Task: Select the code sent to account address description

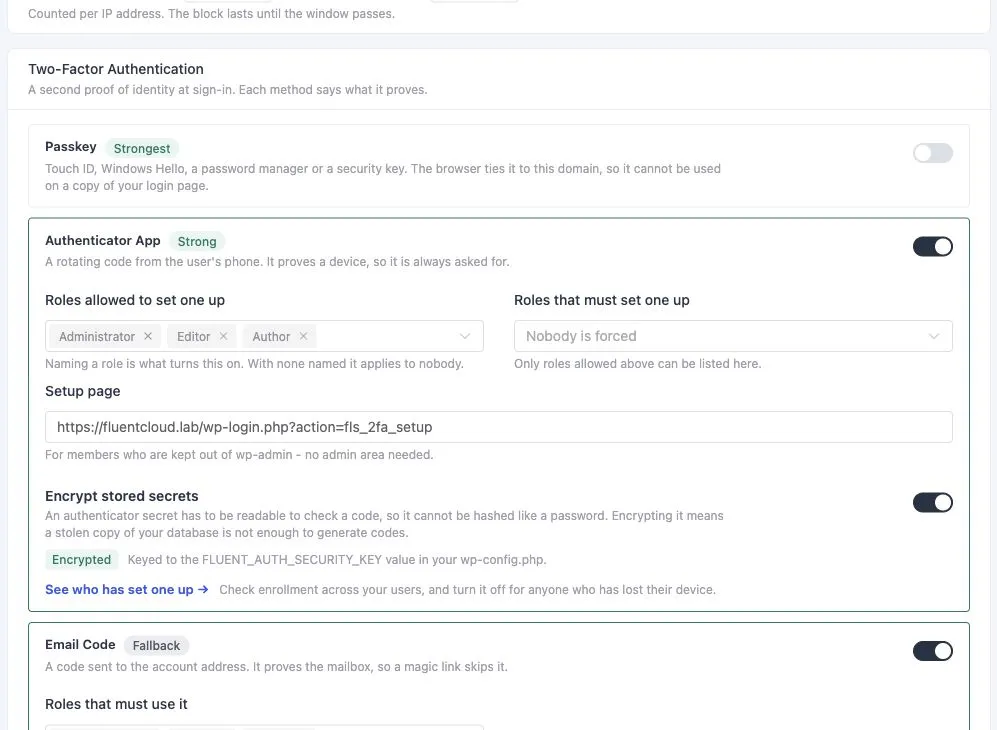Action: 277,667
